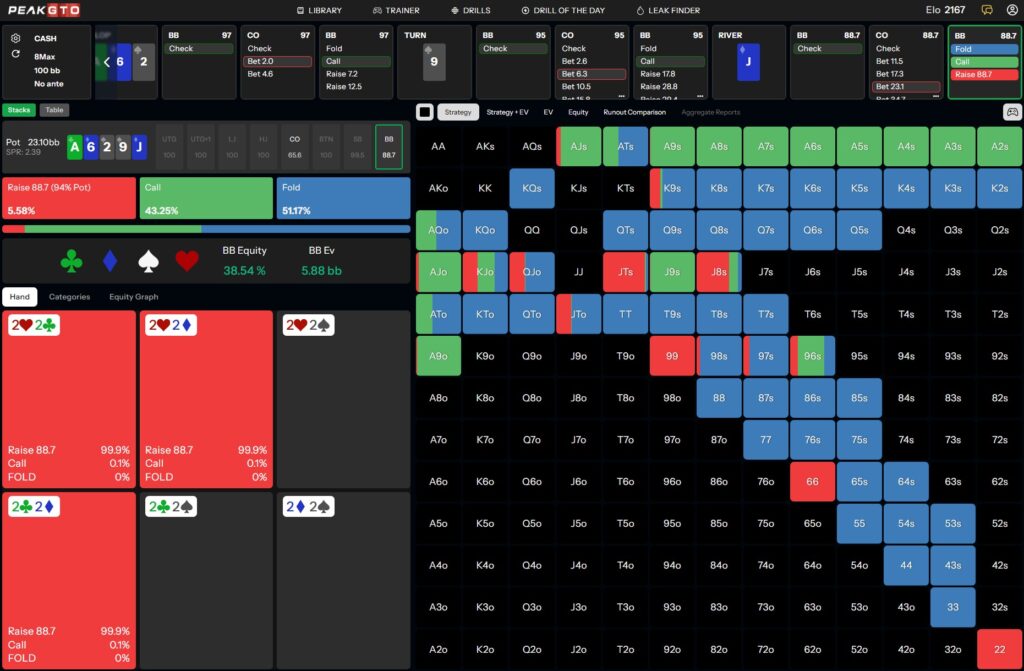The image size is (1024, 671).
Task: Click the red Raise 88.7 action box
Action: (x=69, y=198)
